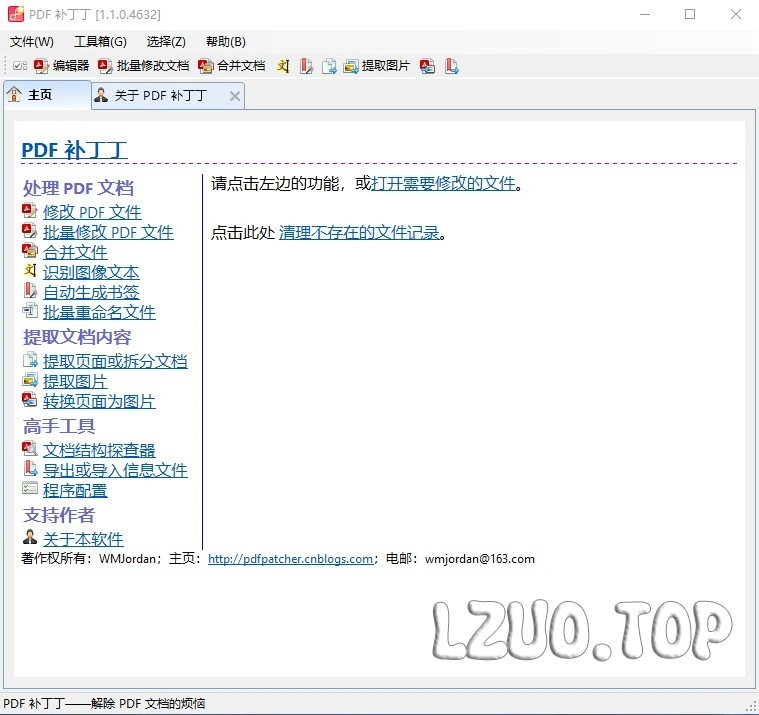
Task: Click the 修改 PDF 文件 link
Action: pos(92,212)
